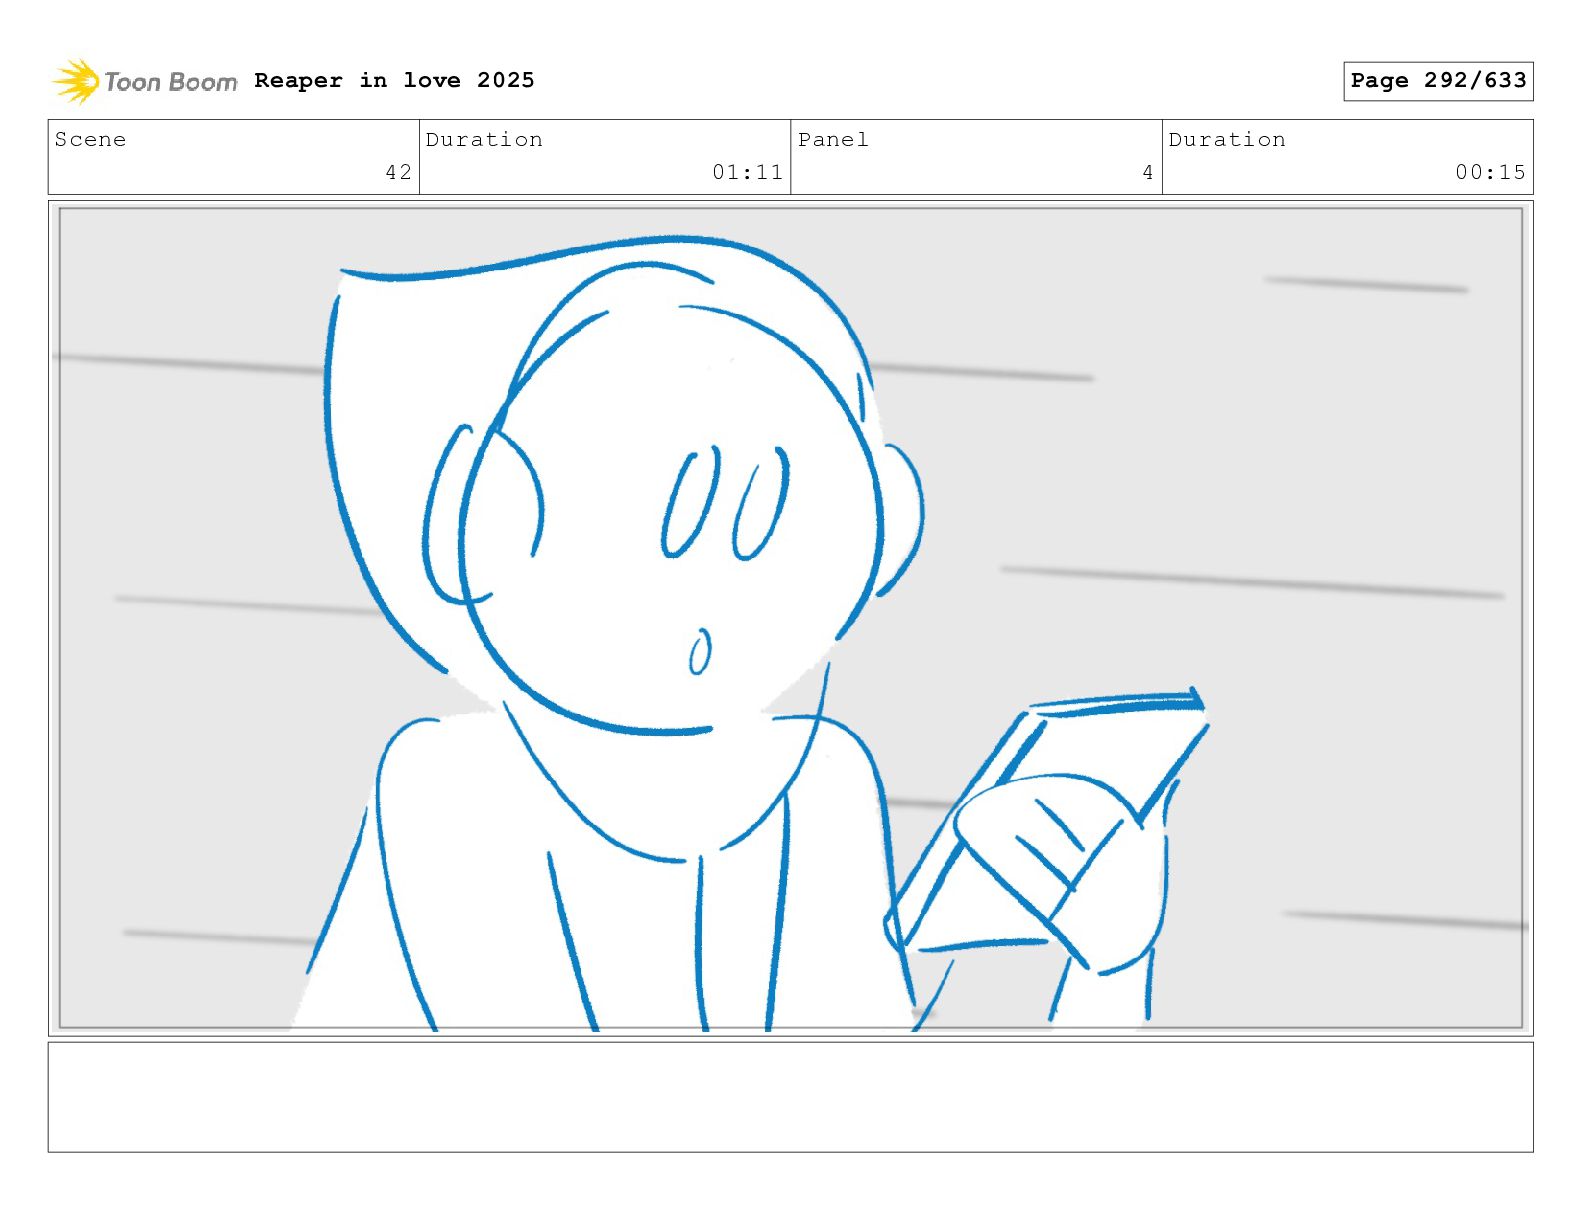Select the title 'Reaper in love 2025'
The image size is (1584, 1224).
394,80
